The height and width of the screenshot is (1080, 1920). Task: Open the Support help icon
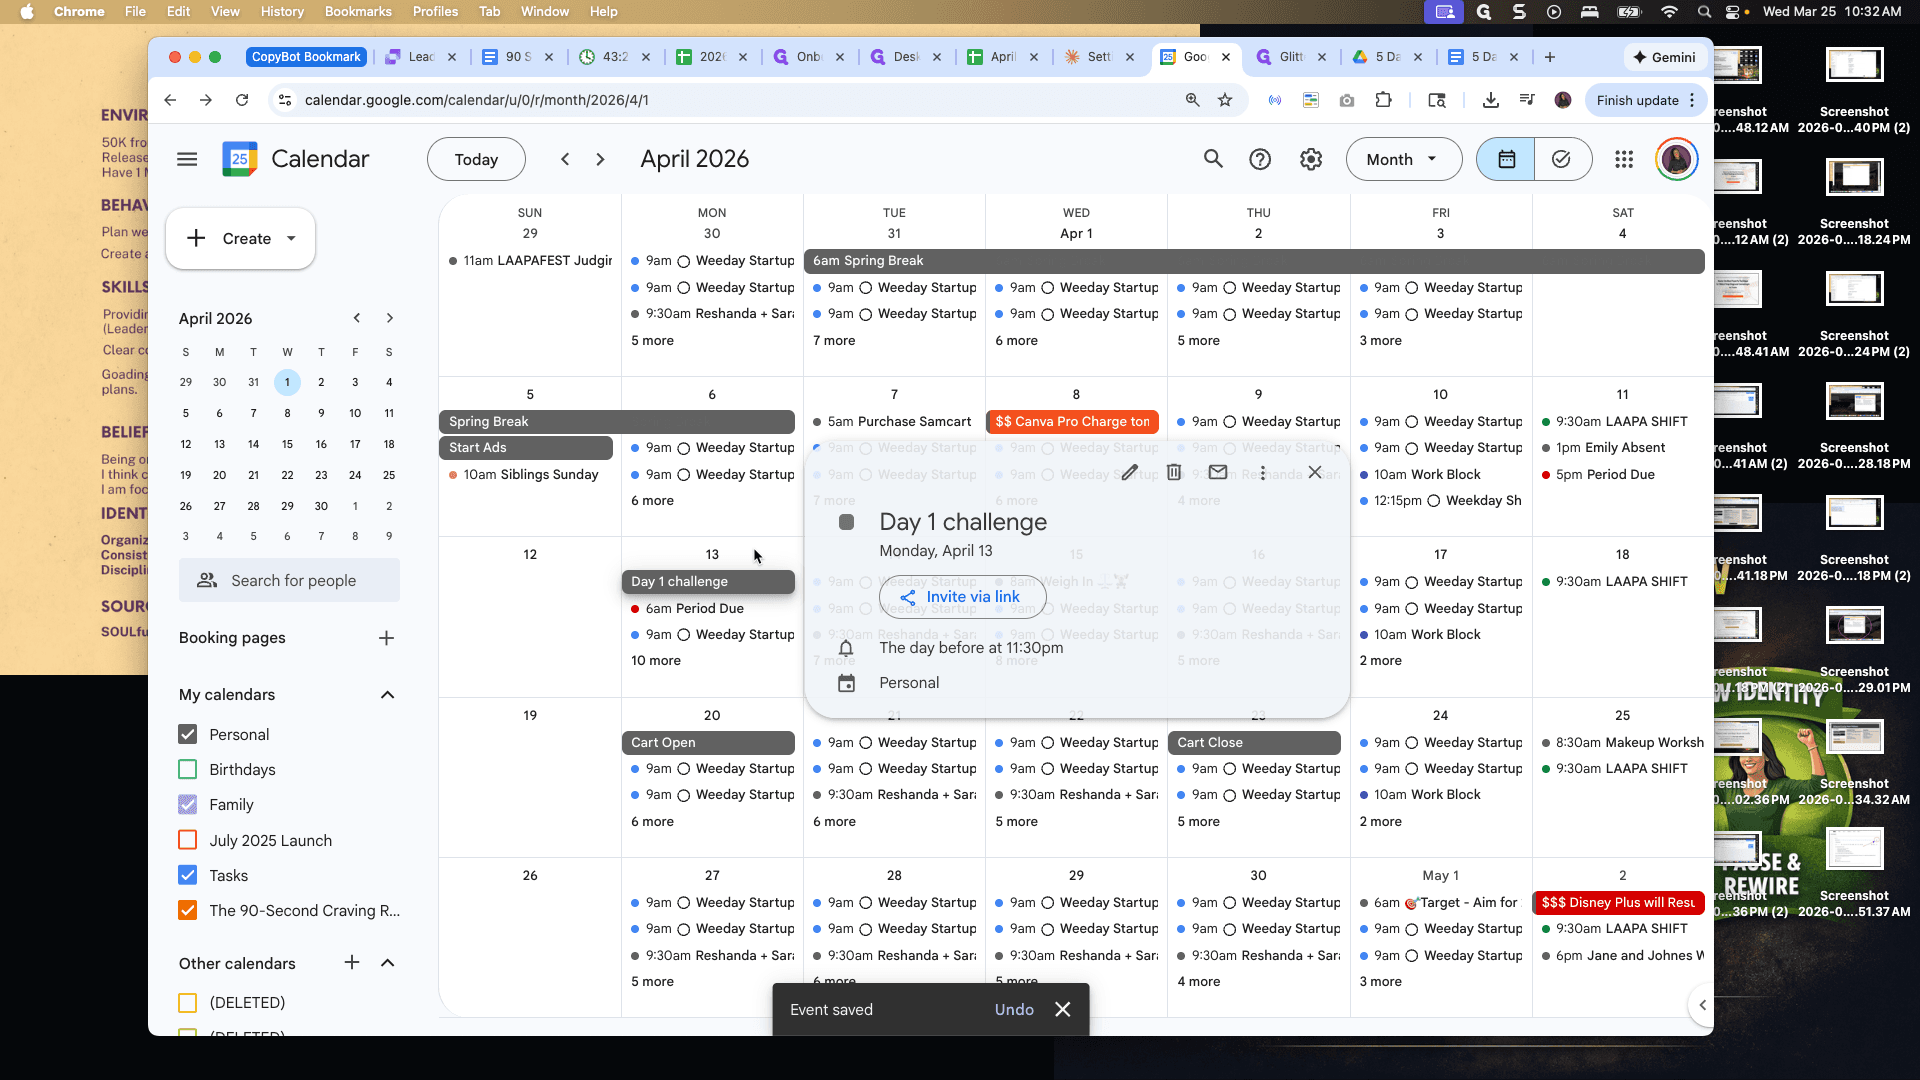click(1260, 159)
